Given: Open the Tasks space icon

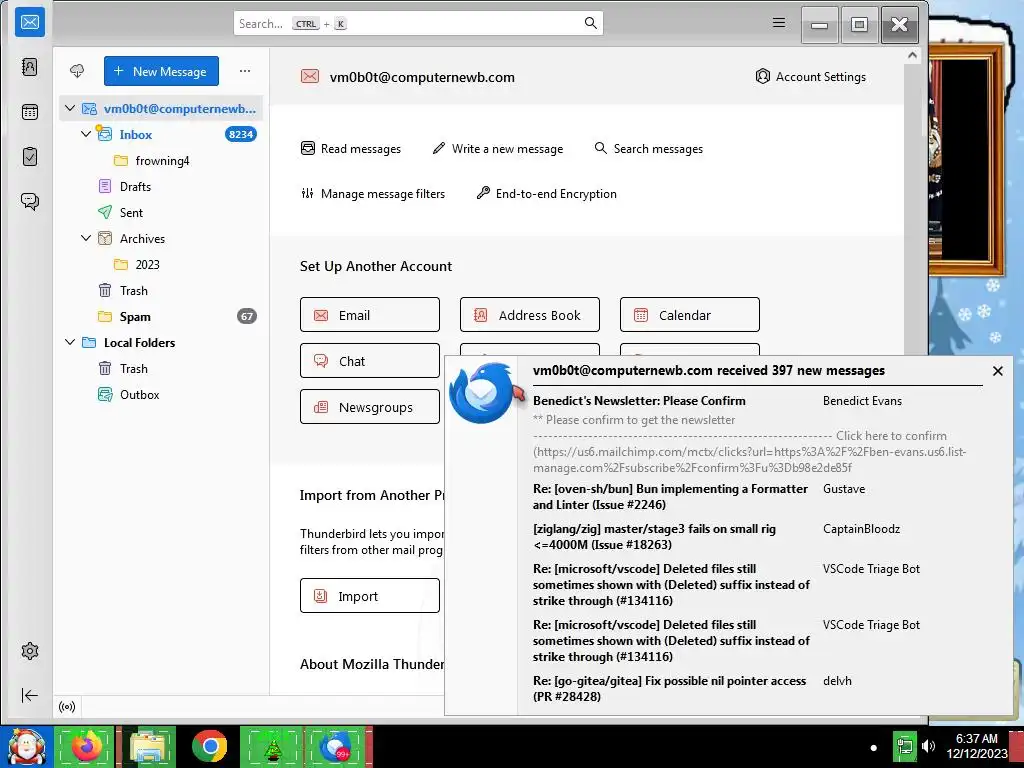Looking at the screenshot, I should pyautogui.click(x=30, y=156).
